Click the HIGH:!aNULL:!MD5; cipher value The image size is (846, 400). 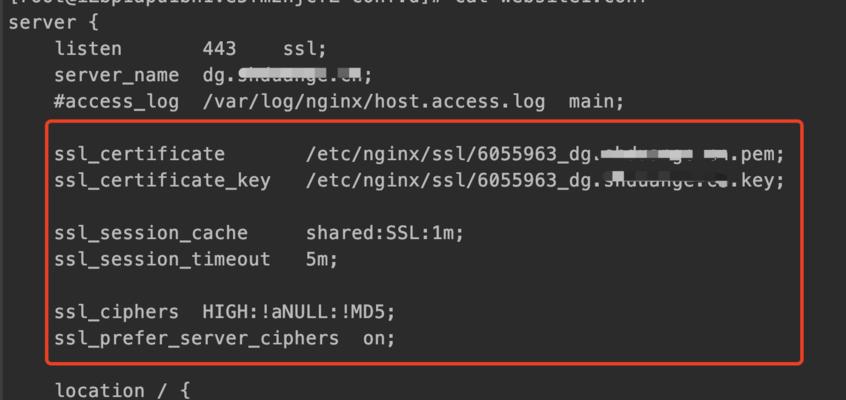tap(299, 313)
